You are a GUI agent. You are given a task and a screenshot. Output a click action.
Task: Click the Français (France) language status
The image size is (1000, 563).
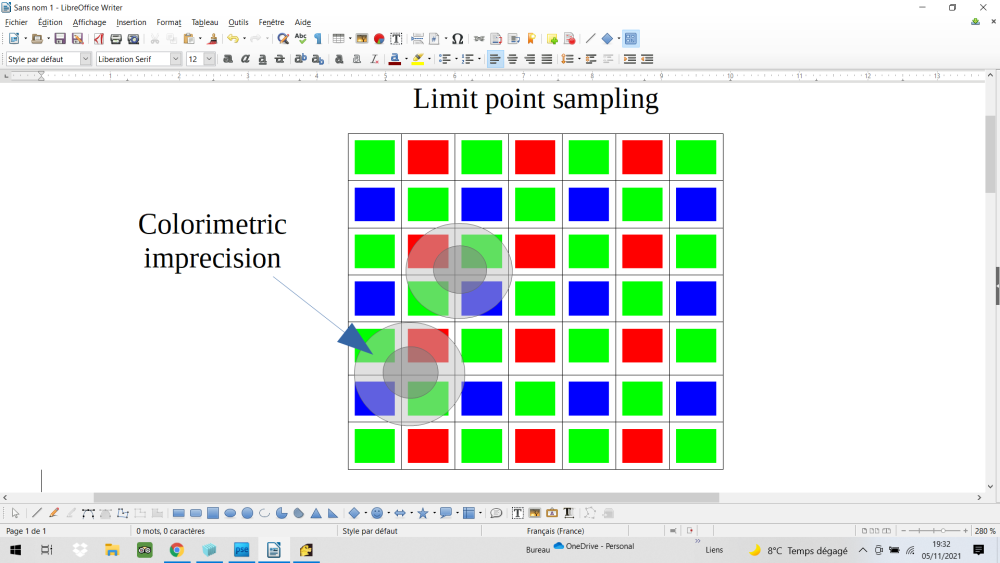click(x=555, y=531)
